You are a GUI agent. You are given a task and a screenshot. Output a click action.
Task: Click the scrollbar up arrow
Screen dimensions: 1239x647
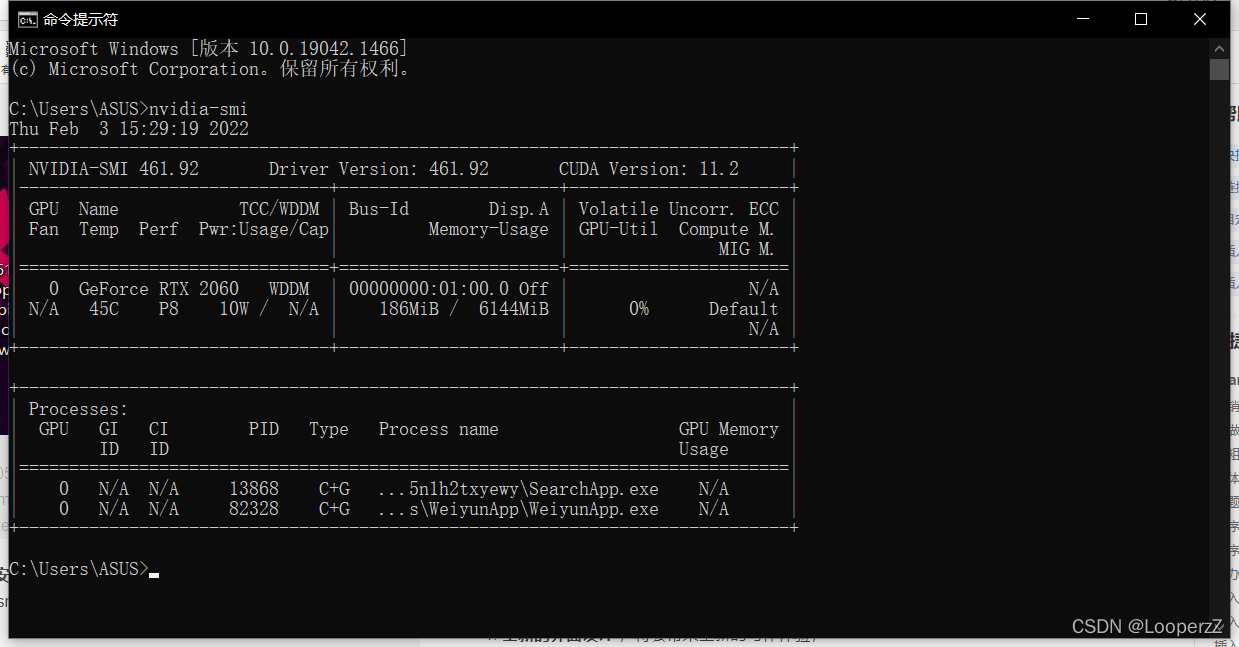[x=1219, y=48]
